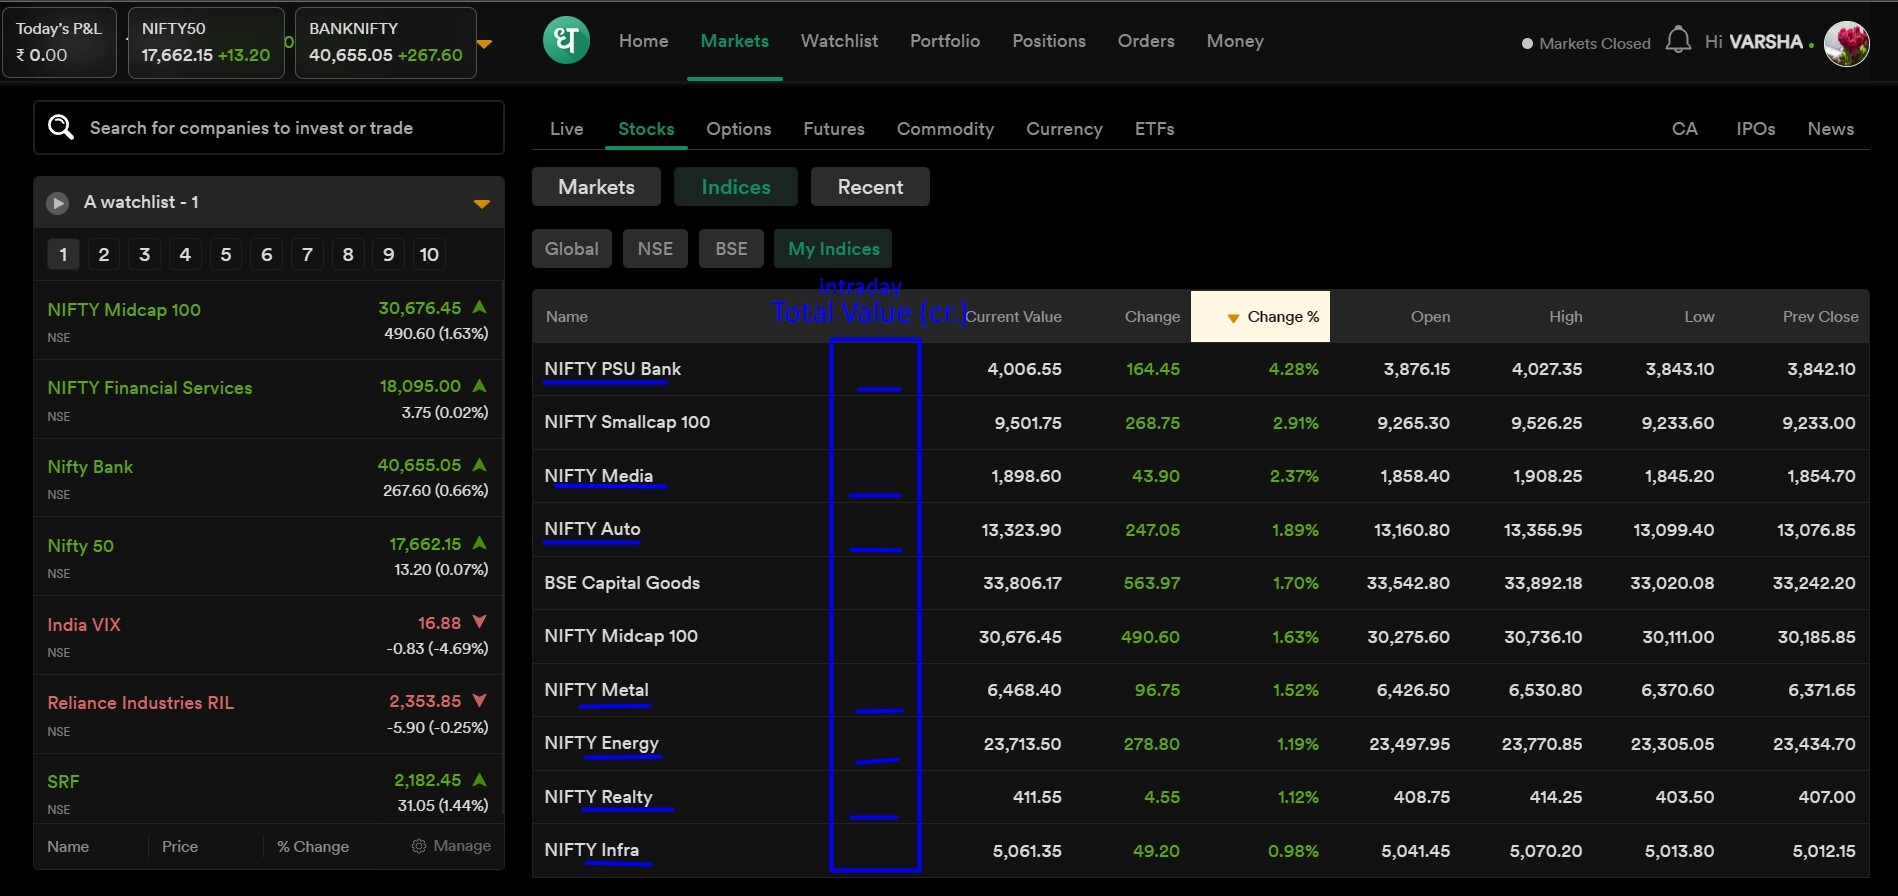Sort the watchlist by % Change

tap(313, 846)
